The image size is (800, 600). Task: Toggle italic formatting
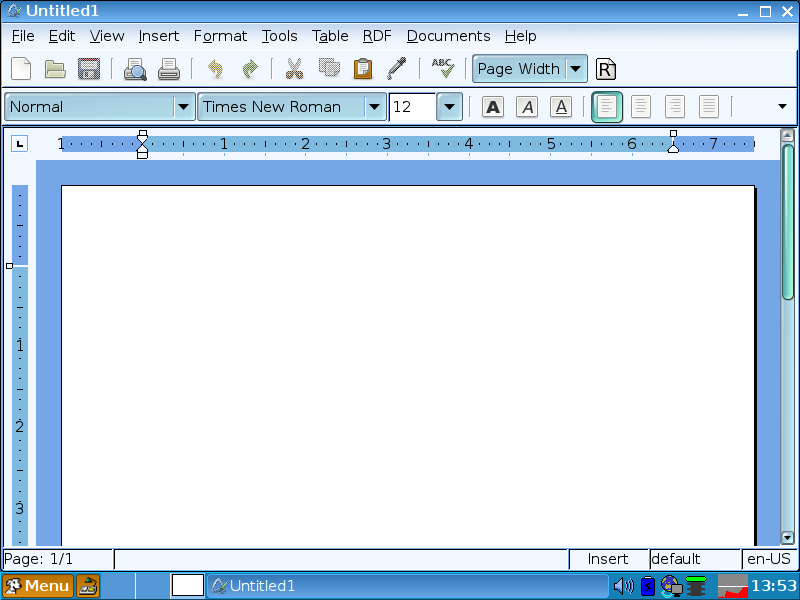click(x=527, y=107)
